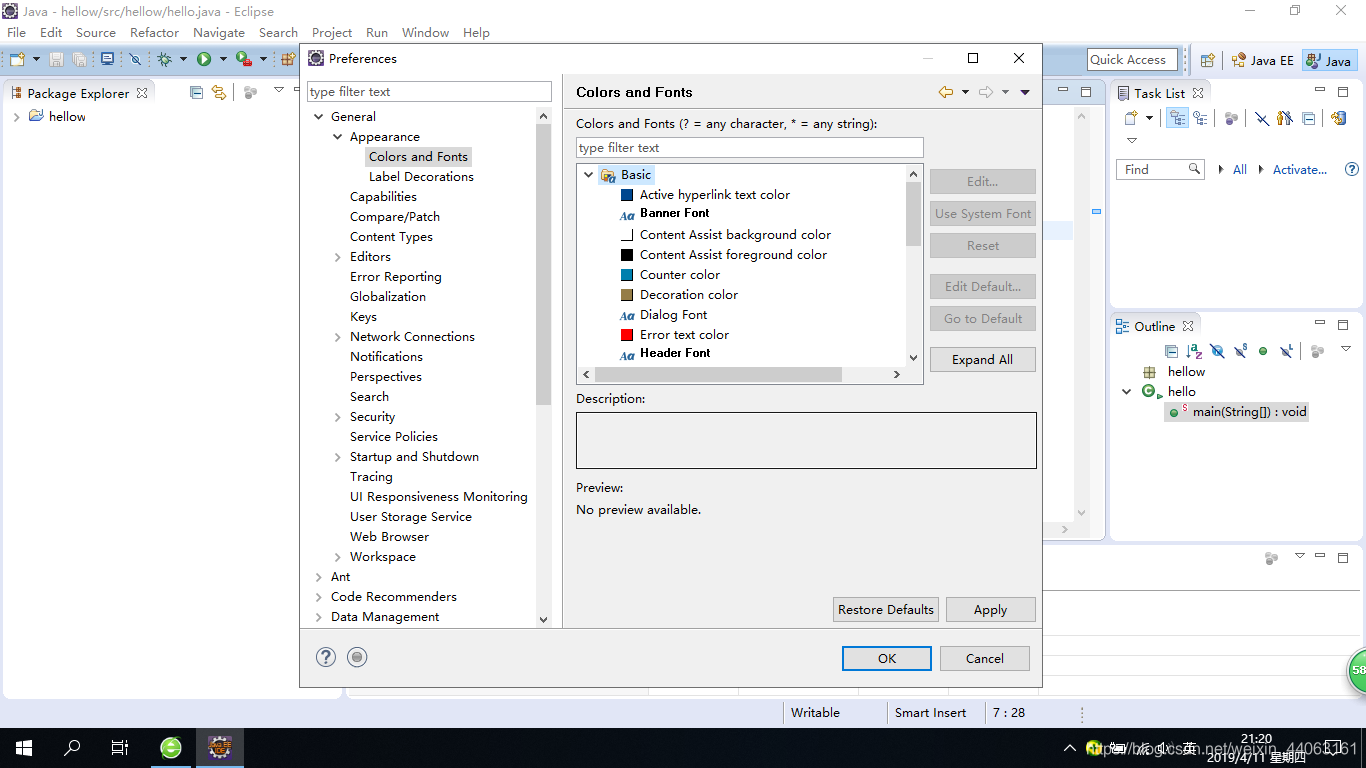Expand the Security preference node
Image resolution: width=1366 pixels, height=768 pixels.
pos(338,417)
